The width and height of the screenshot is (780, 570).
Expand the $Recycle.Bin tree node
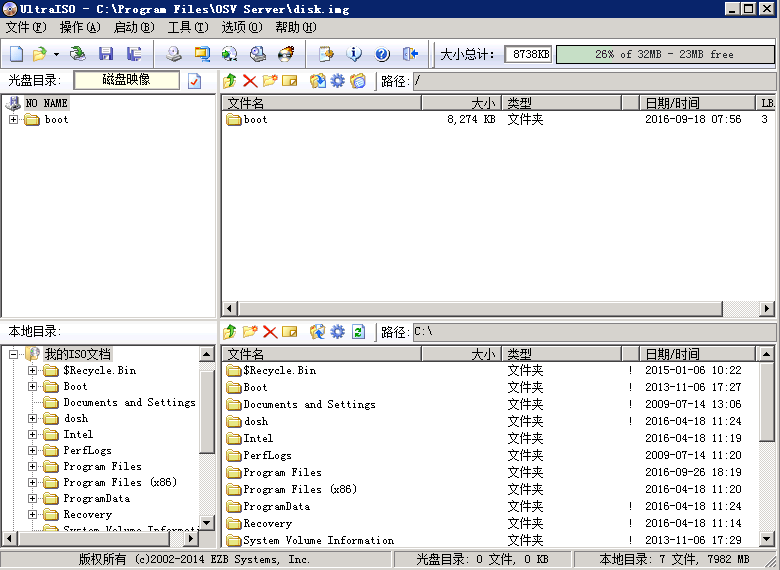pos(32,371)
